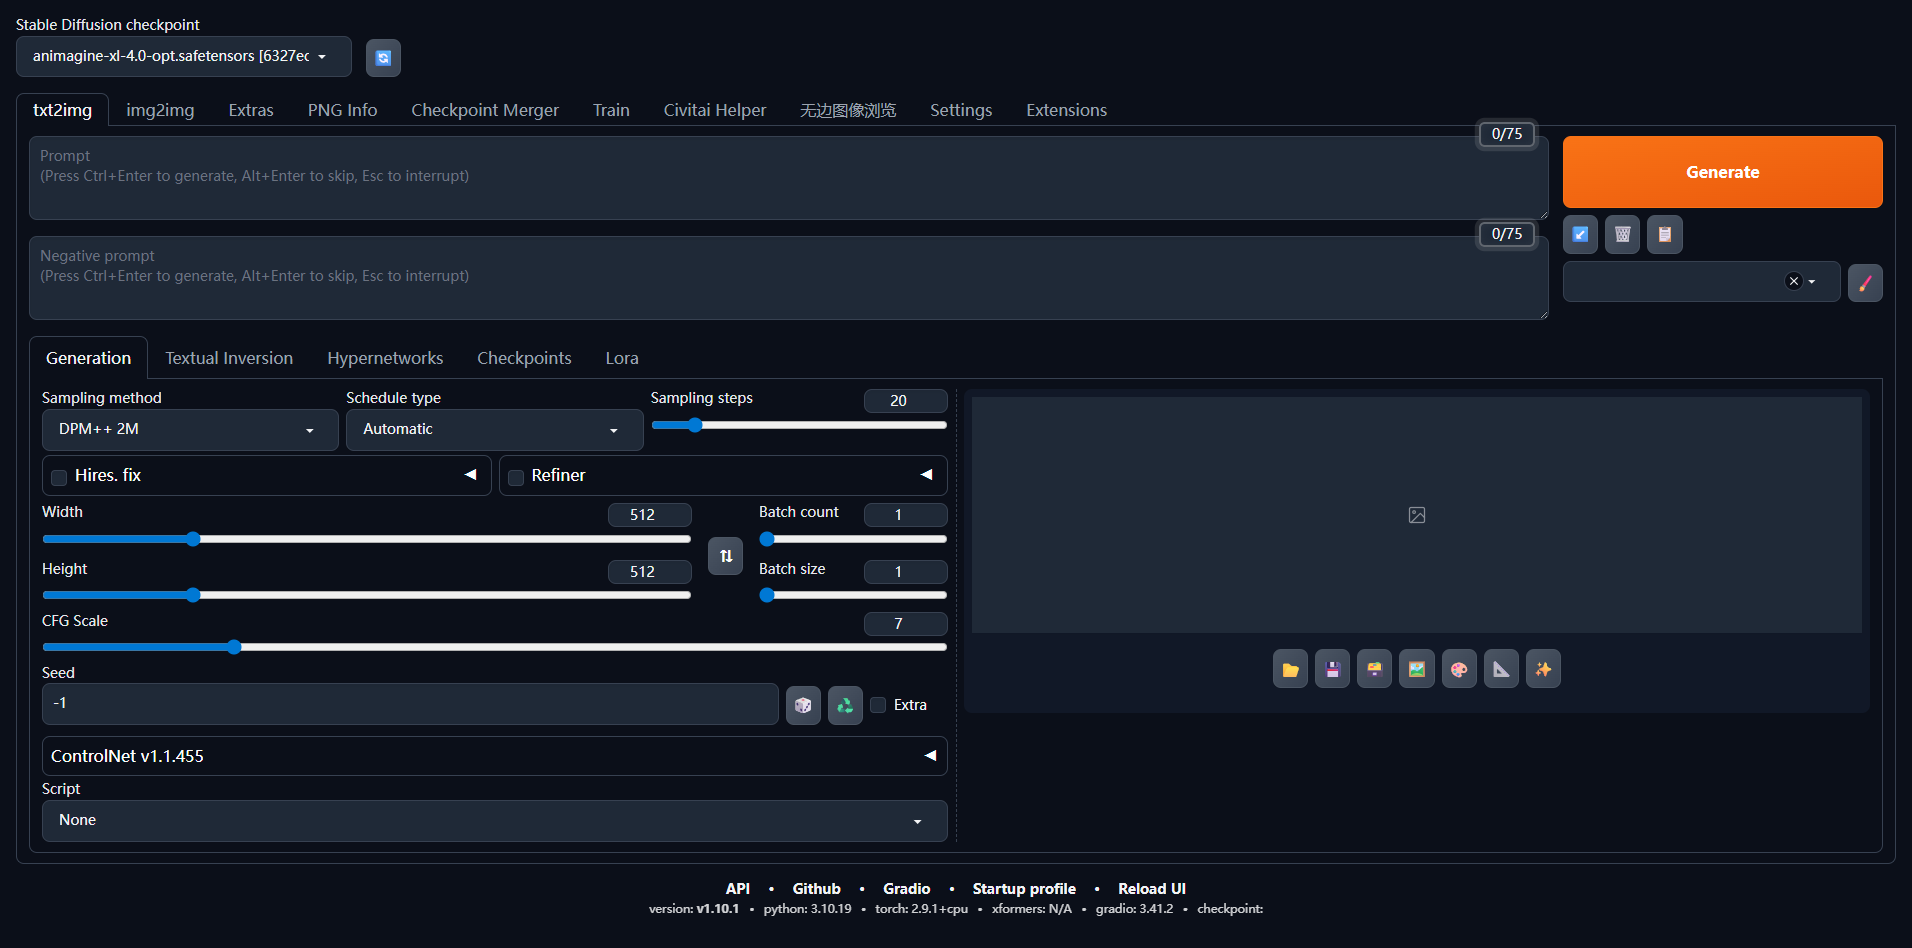Click the Reload UI footer link
The width and height of the screenshot is (1912, 948).
1151,888
